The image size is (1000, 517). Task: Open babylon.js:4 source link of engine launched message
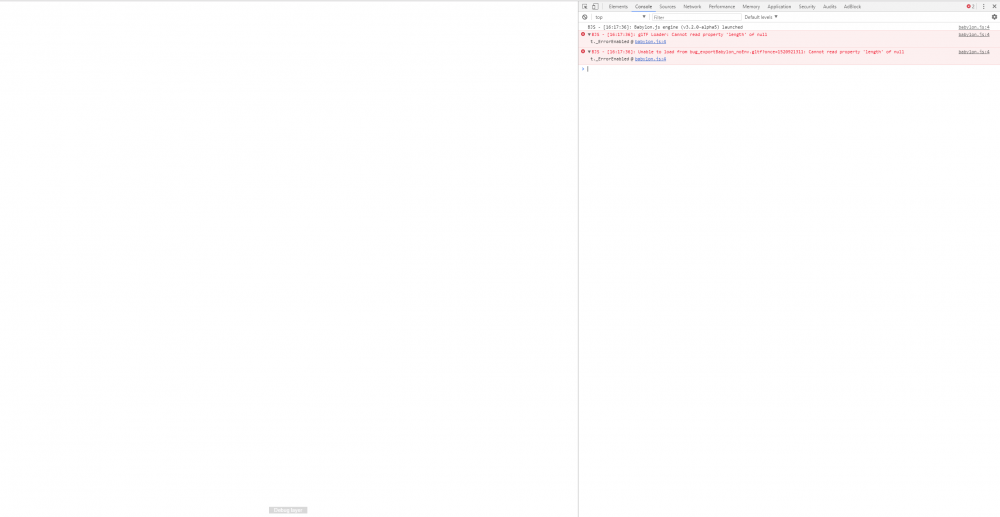pyautogui.click(x=974, y=27)
